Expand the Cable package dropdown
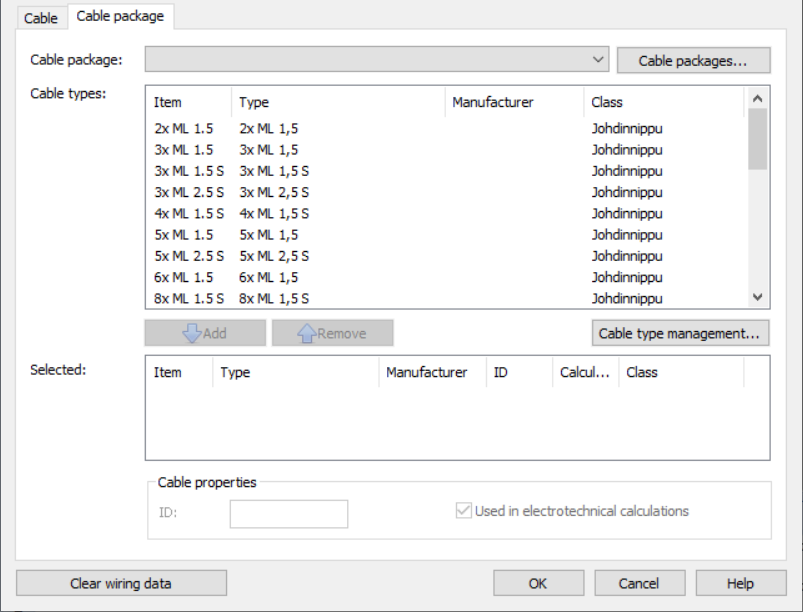This screenshot has width=803, height=612. click(x=598, y=60)
